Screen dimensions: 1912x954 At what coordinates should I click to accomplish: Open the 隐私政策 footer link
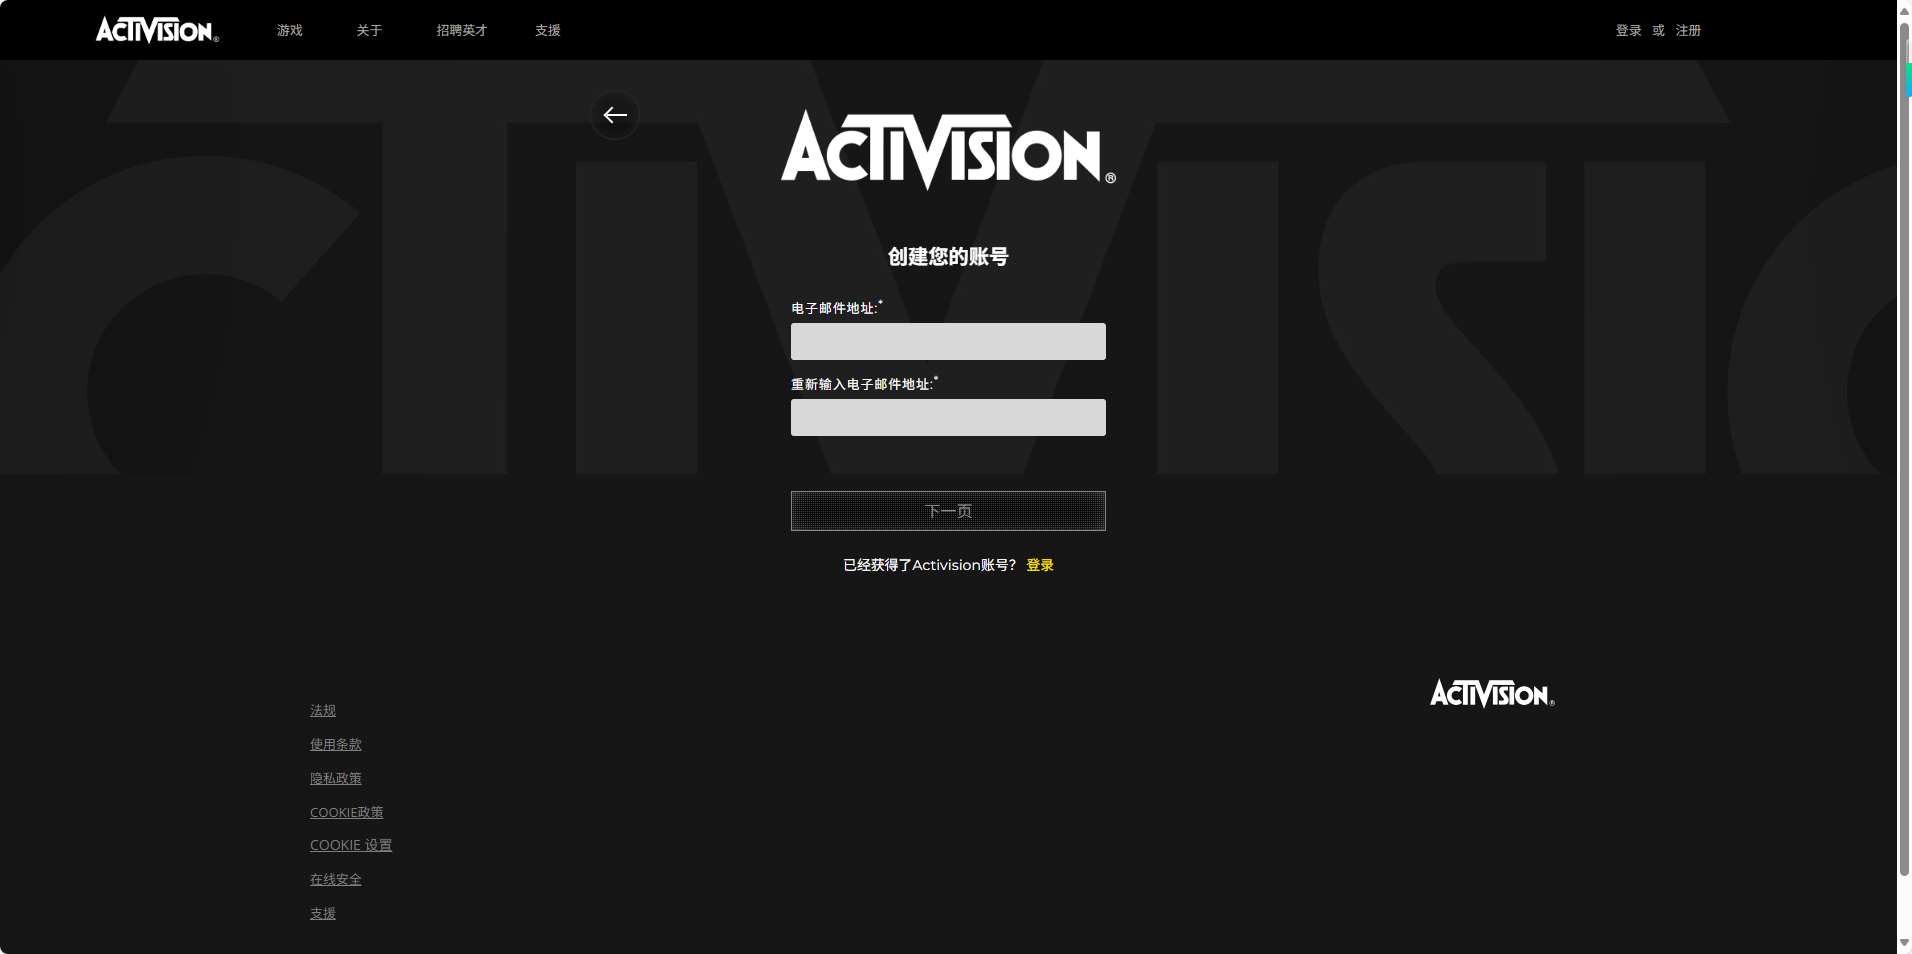336,778
